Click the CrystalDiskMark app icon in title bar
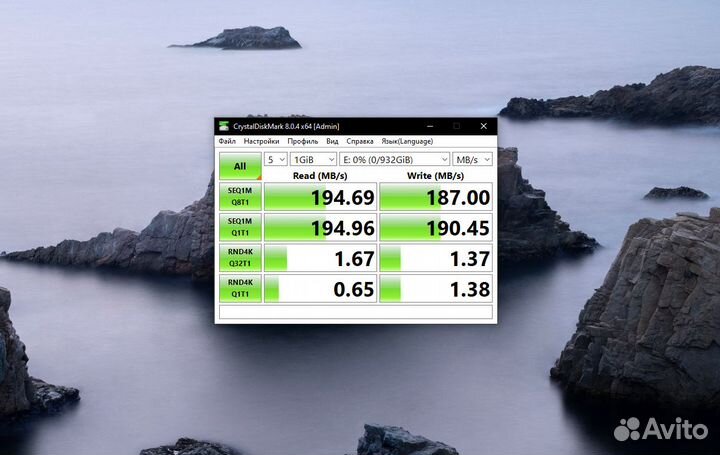720x455 pixels. tap(224, 126)
